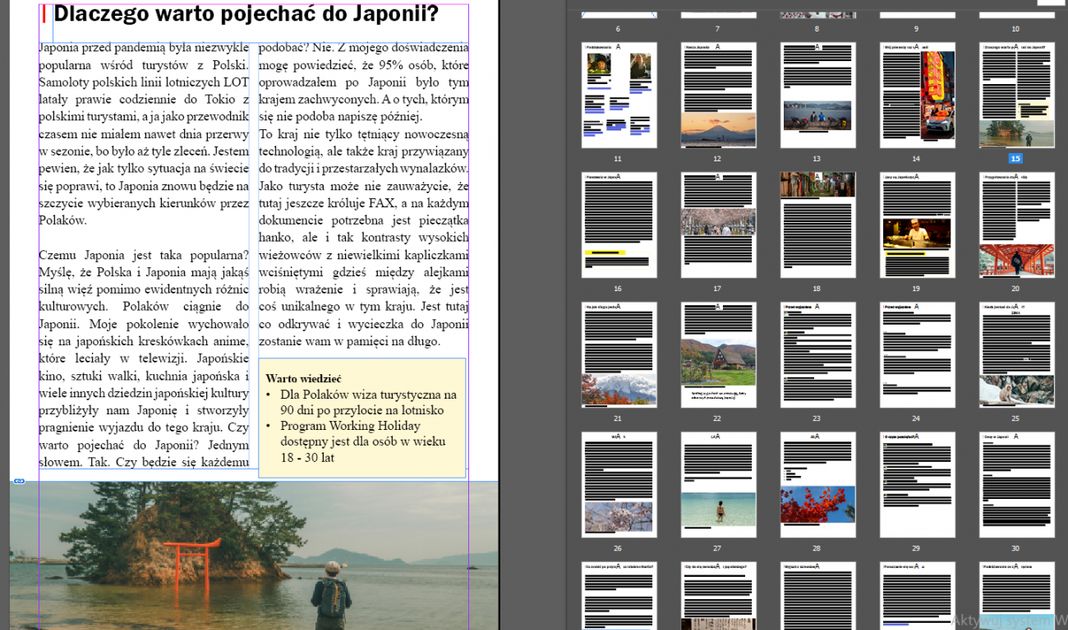Select the yellow 'Warto wiedzieć' info box
The image size is (1068, 630).
point(362,418)
